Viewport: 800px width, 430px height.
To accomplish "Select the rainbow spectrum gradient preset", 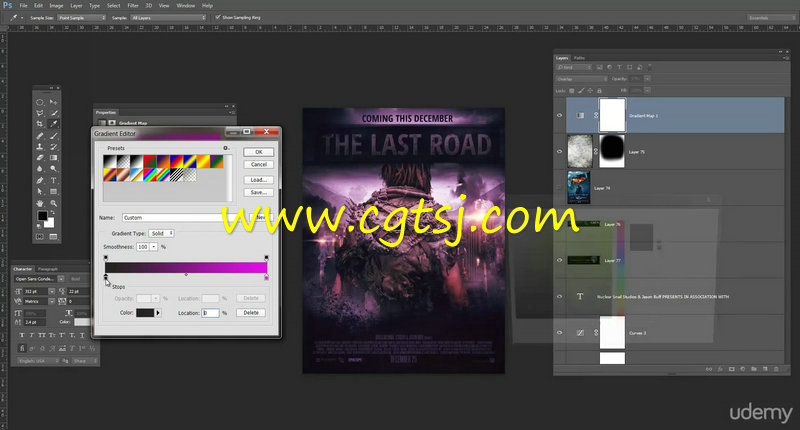I will [x=149, y=175].
